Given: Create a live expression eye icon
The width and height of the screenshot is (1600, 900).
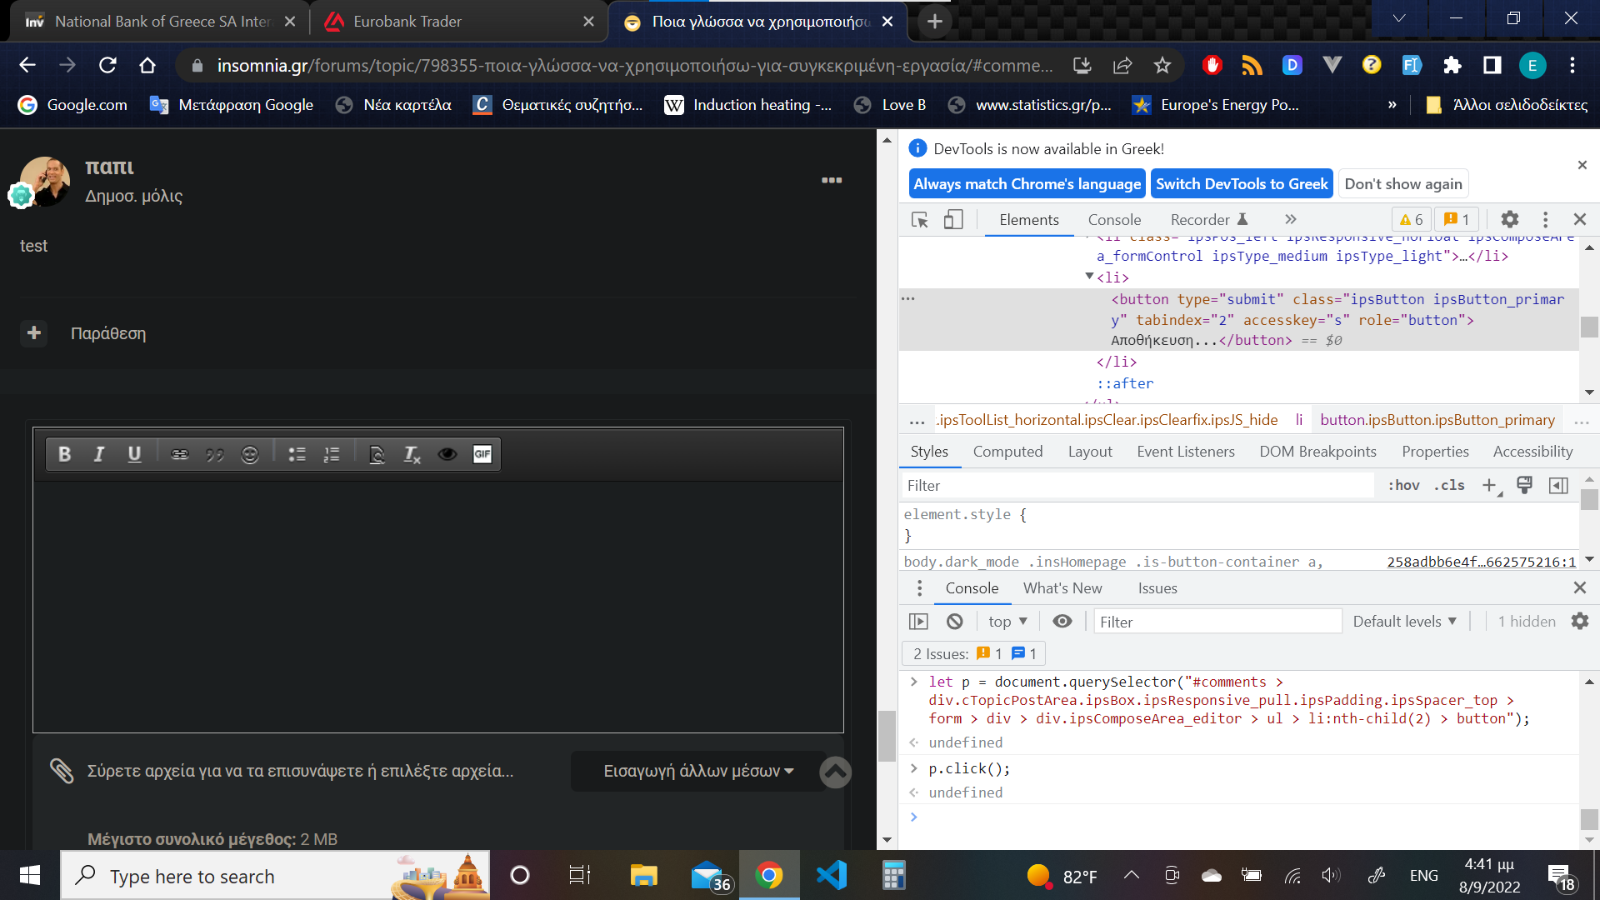Looking at the screenshot, I should click(1062, 621).
